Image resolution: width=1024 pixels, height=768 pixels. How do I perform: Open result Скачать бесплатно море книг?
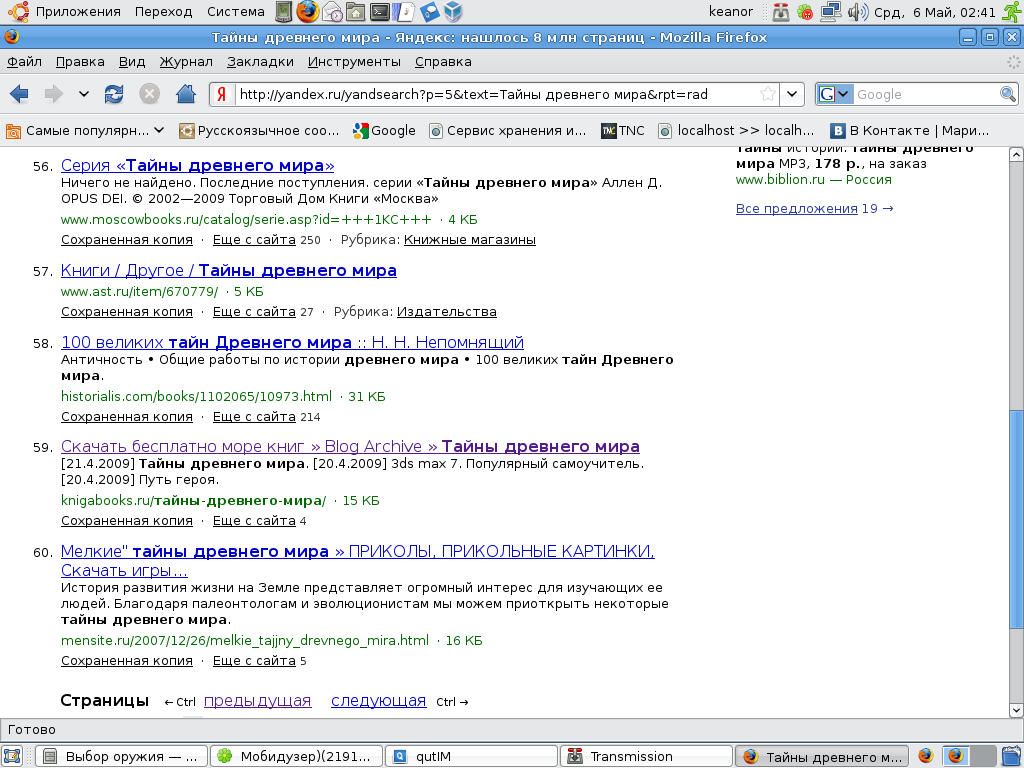tap(350, 446)
